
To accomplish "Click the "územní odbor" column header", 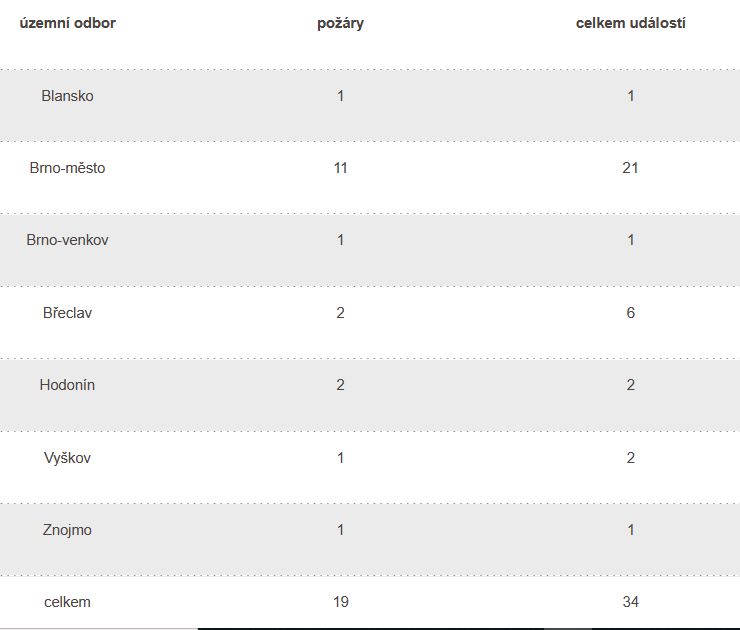I will 67,23.
